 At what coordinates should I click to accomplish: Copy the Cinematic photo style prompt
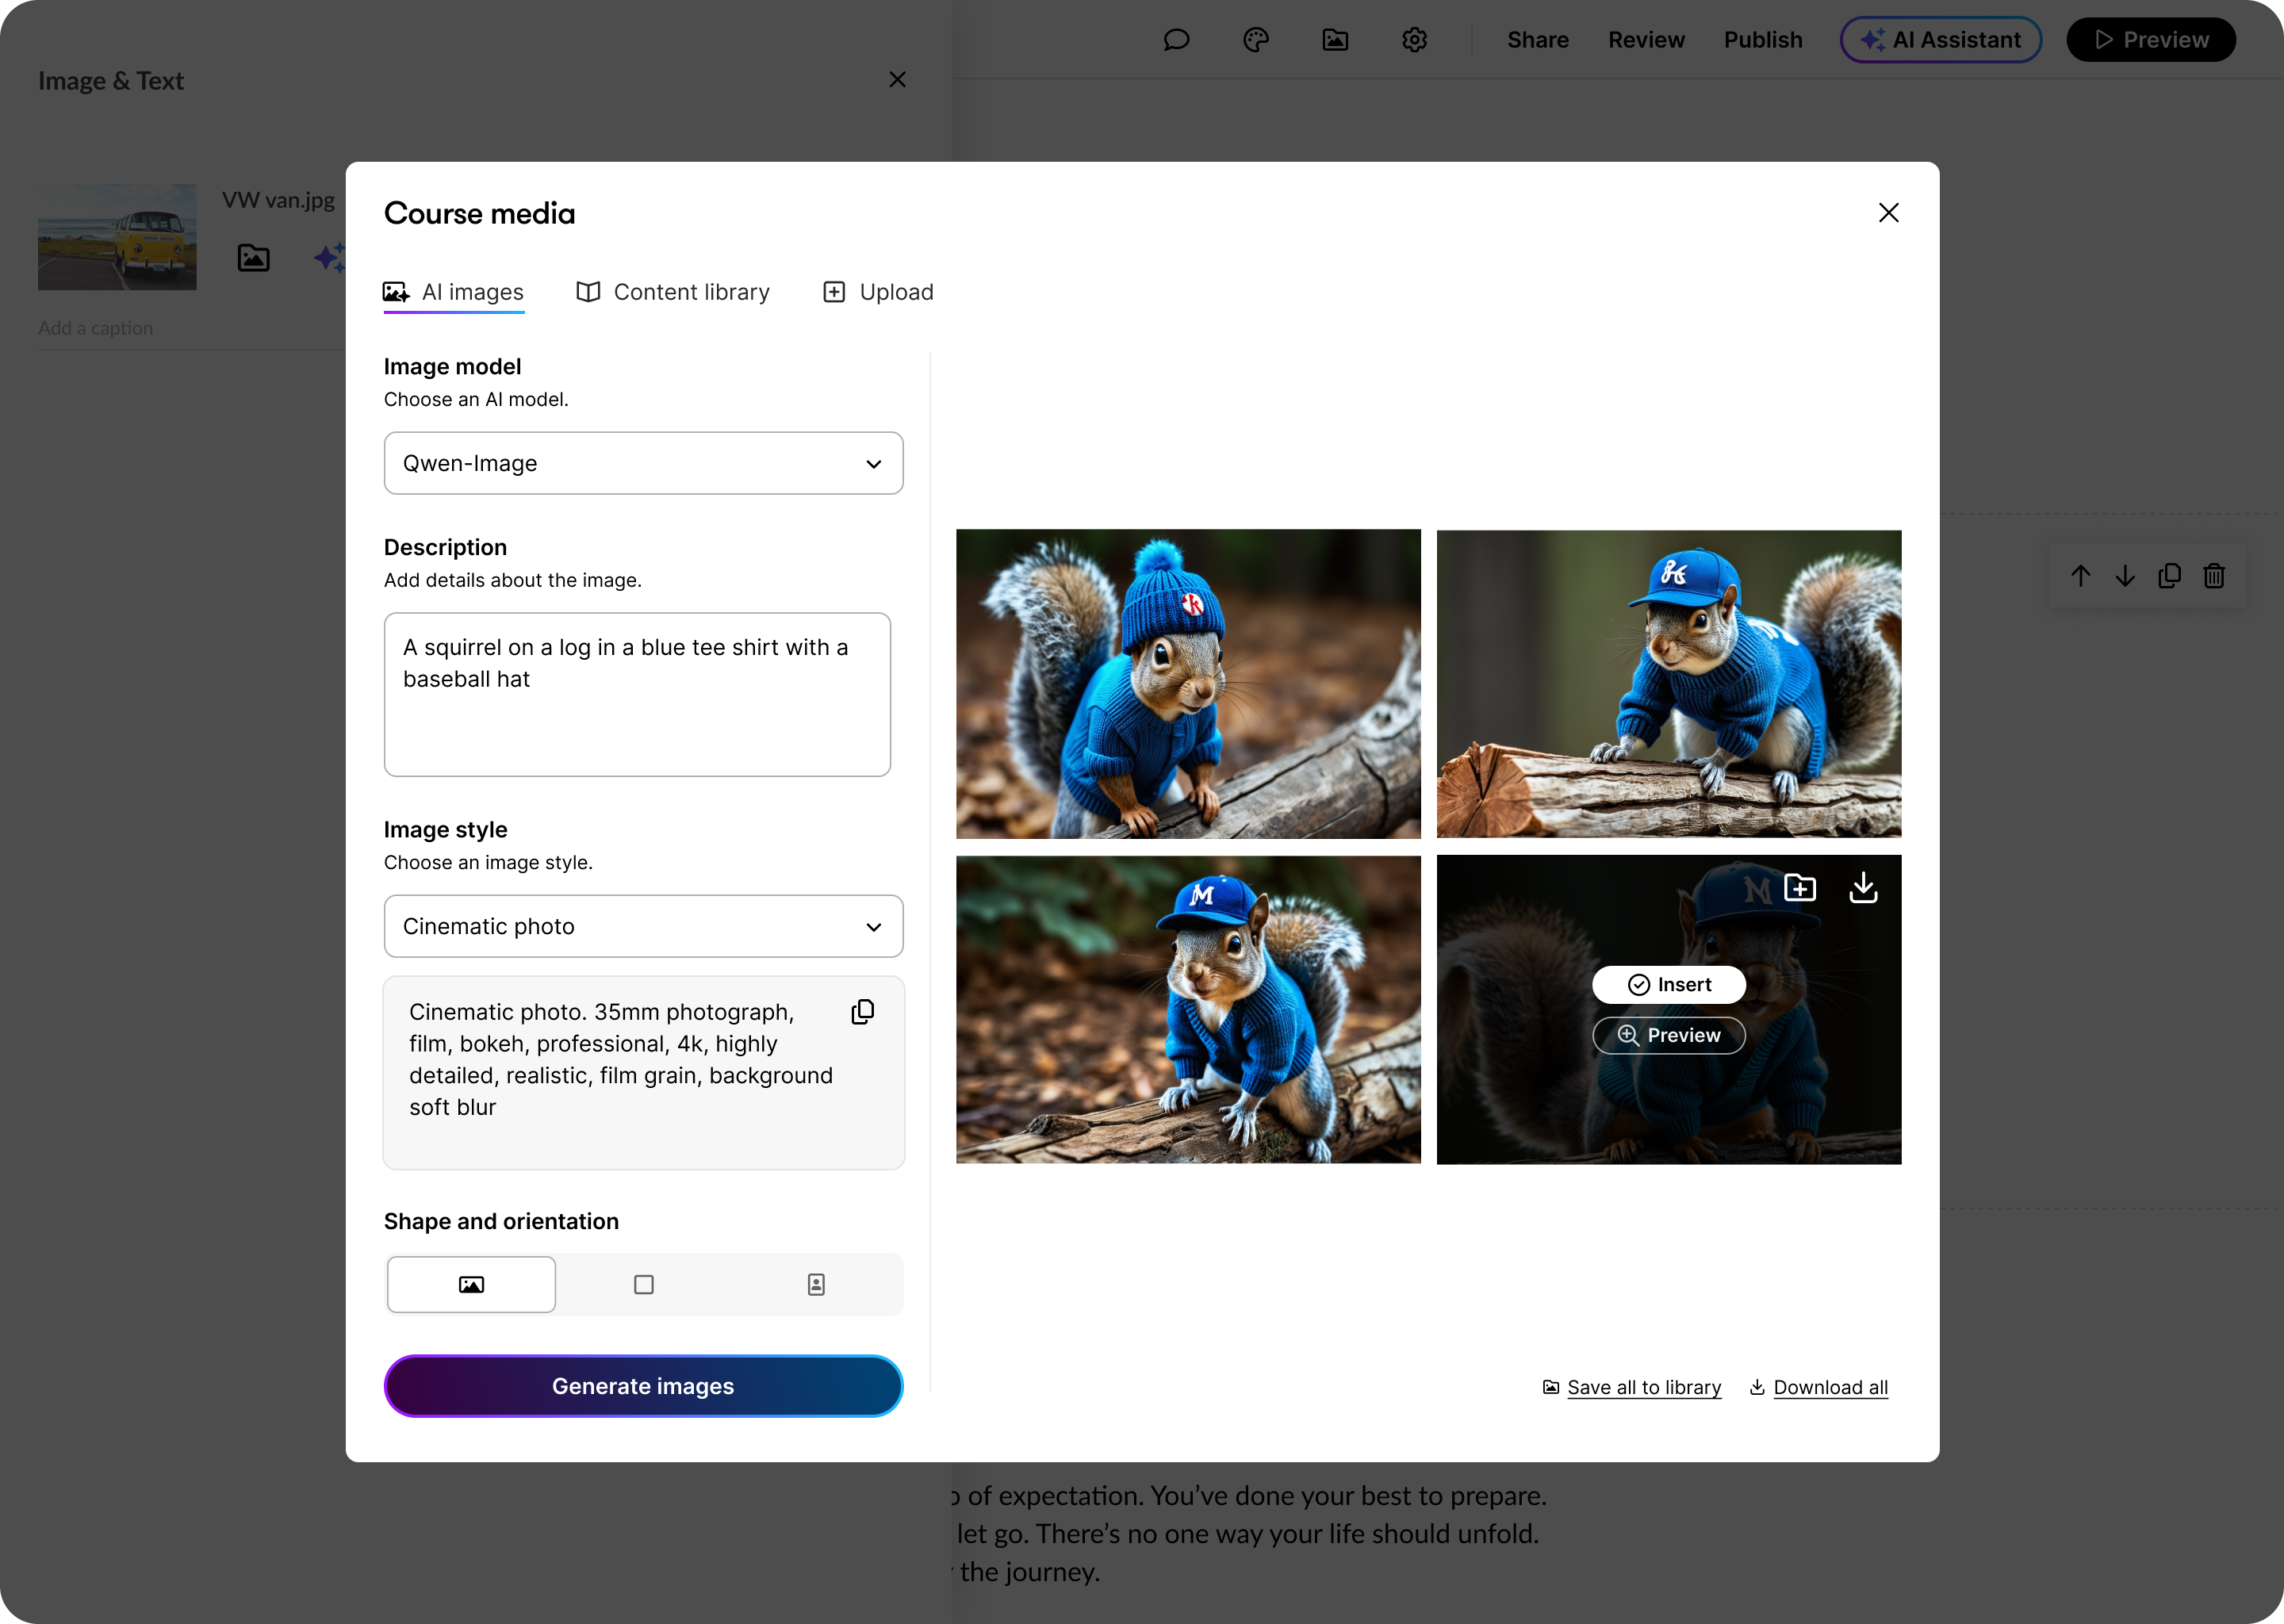pos(863,1011)
